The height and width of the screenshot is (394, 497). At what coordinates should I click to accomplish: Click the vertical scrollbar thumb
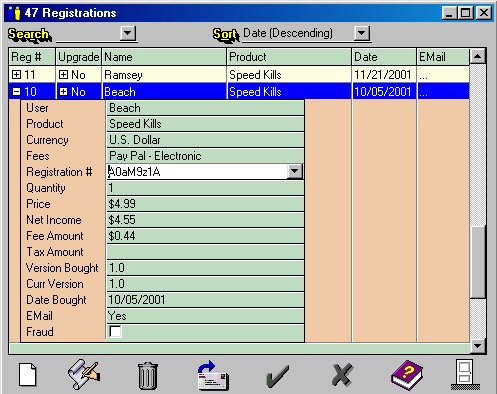click(x=477, y=262)
